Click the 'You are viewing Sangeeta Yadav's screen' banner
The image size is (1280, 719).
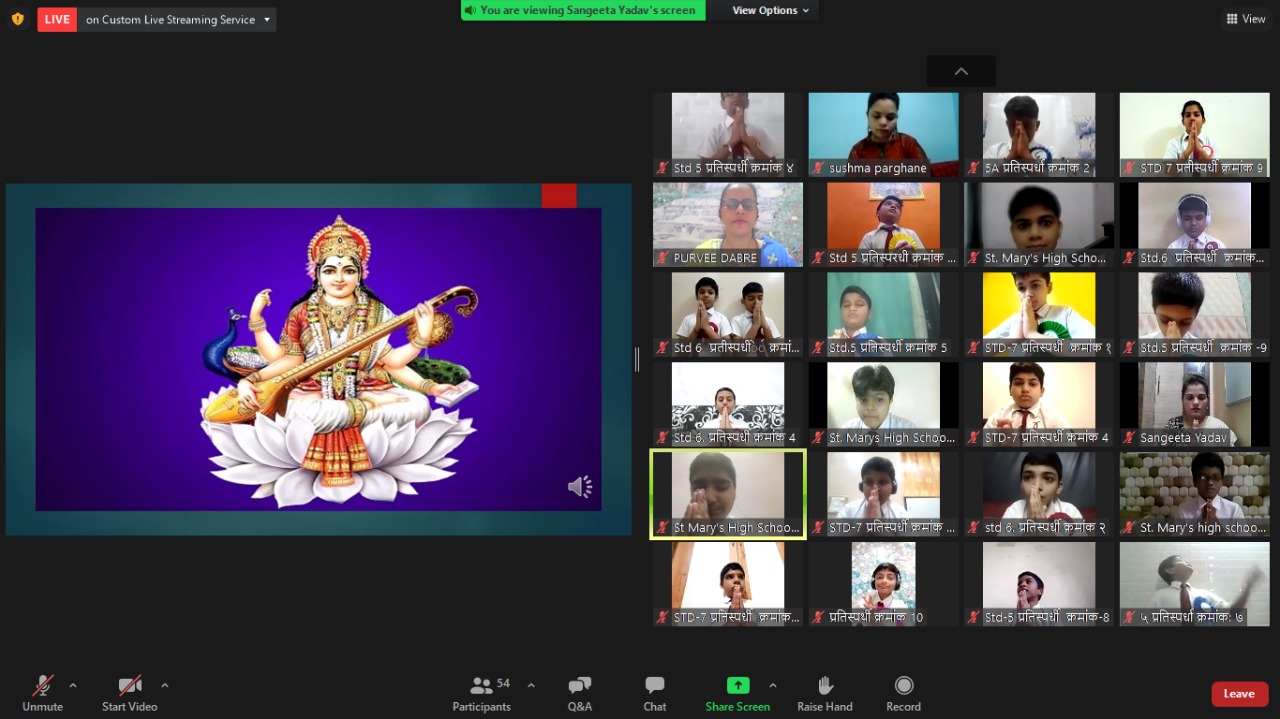tap(583, 10)
